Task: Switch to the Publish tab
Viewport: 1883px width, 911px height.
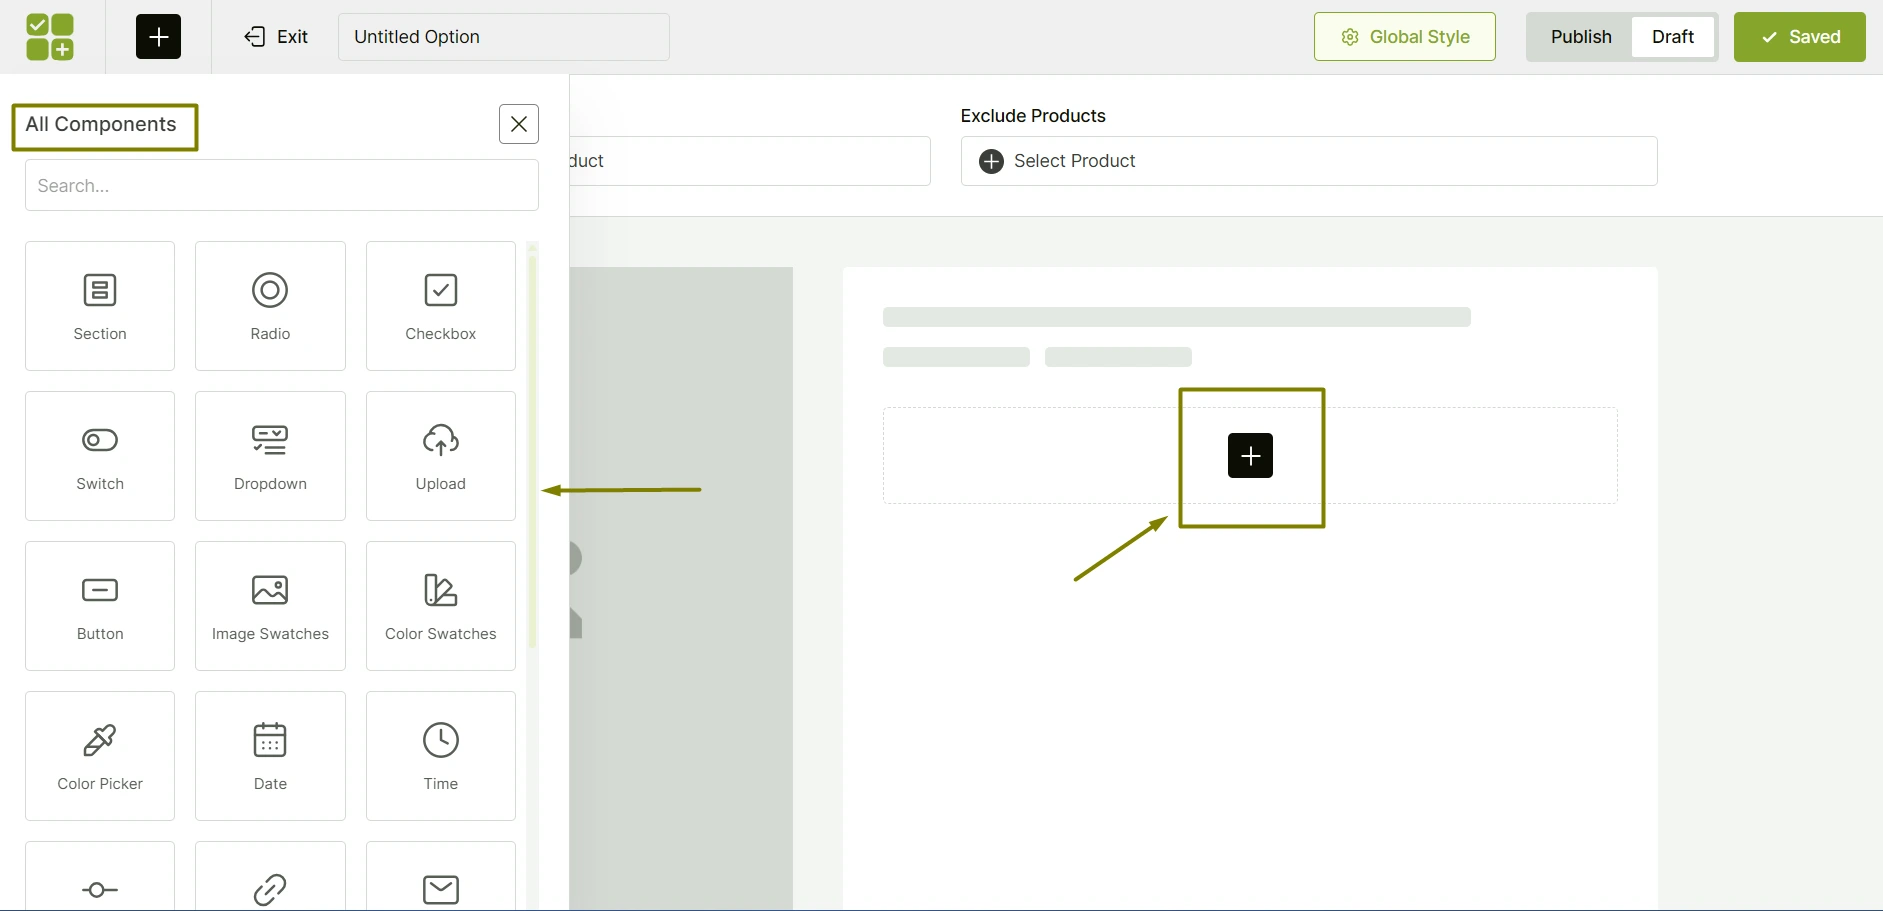Action: tap(1580, 36)
